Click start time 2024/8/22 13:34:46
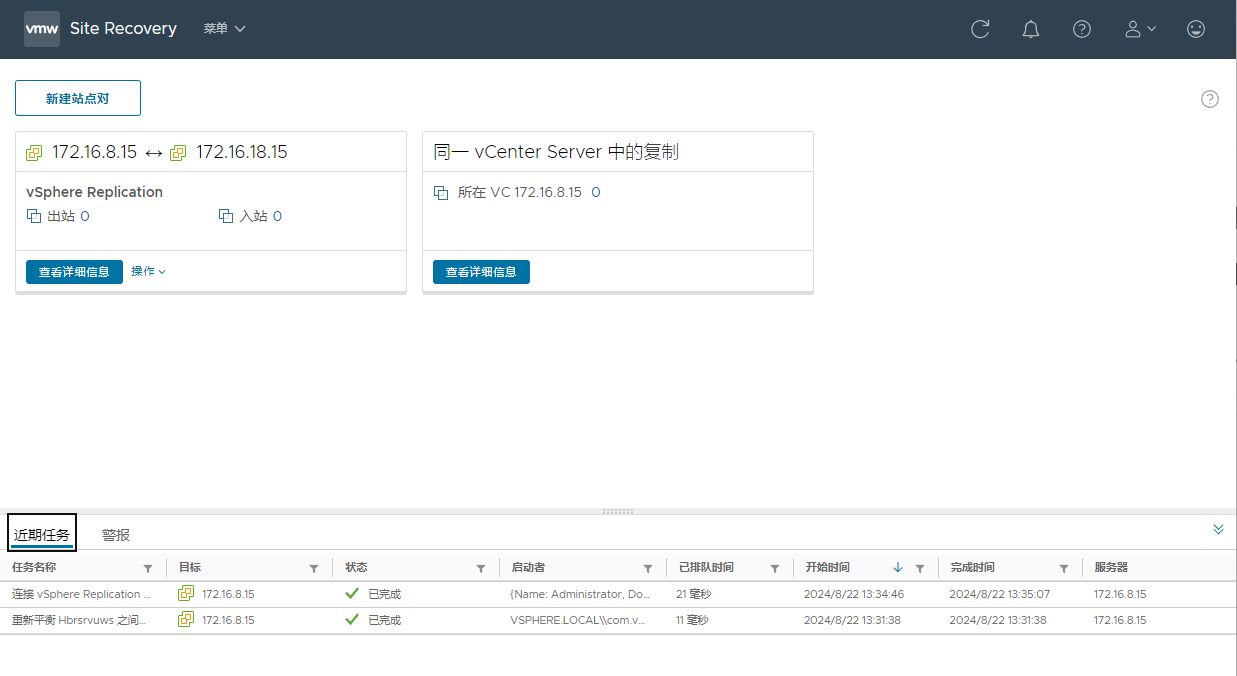 coord(854,594)
